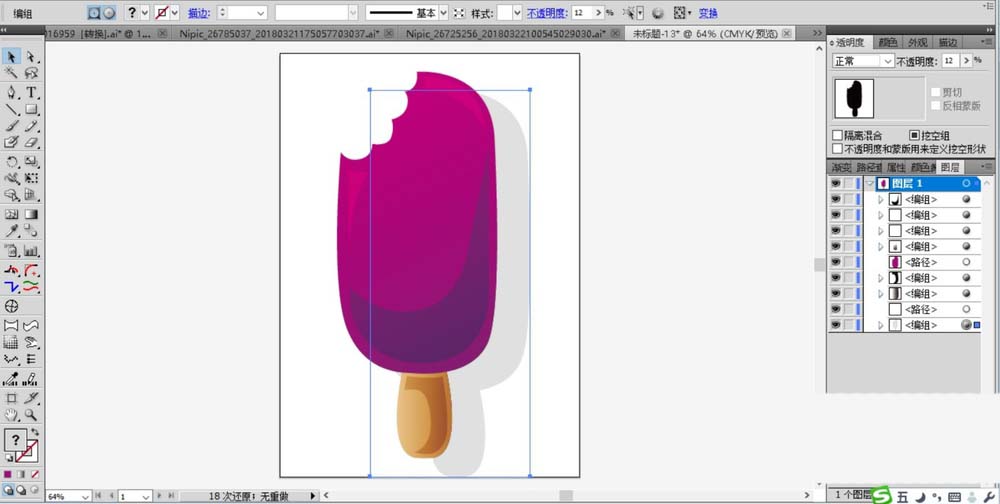
Task: Enable the 隔离混合 checkbox
Action: [x=838, y=135]
